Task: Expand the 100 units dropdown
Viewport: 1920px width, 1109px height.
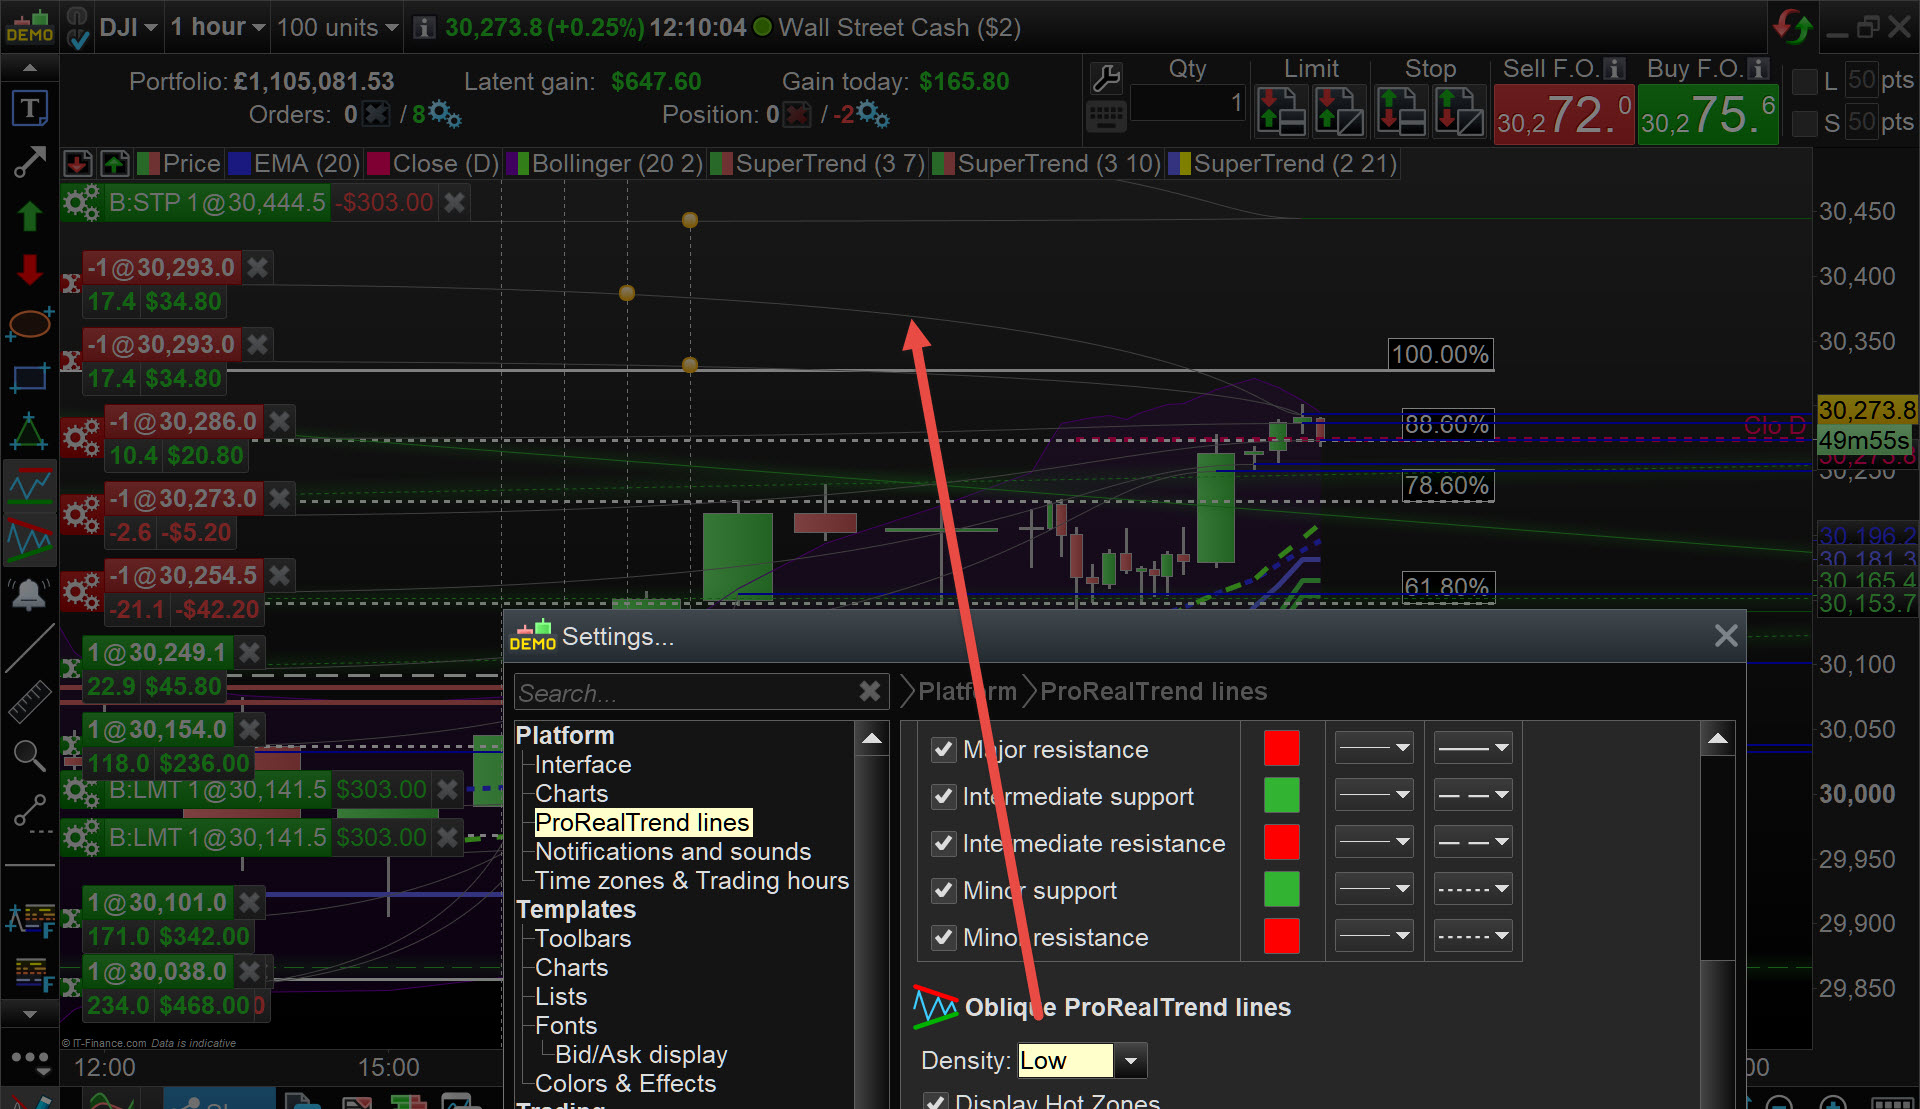Action: click(x=337, y=27)
